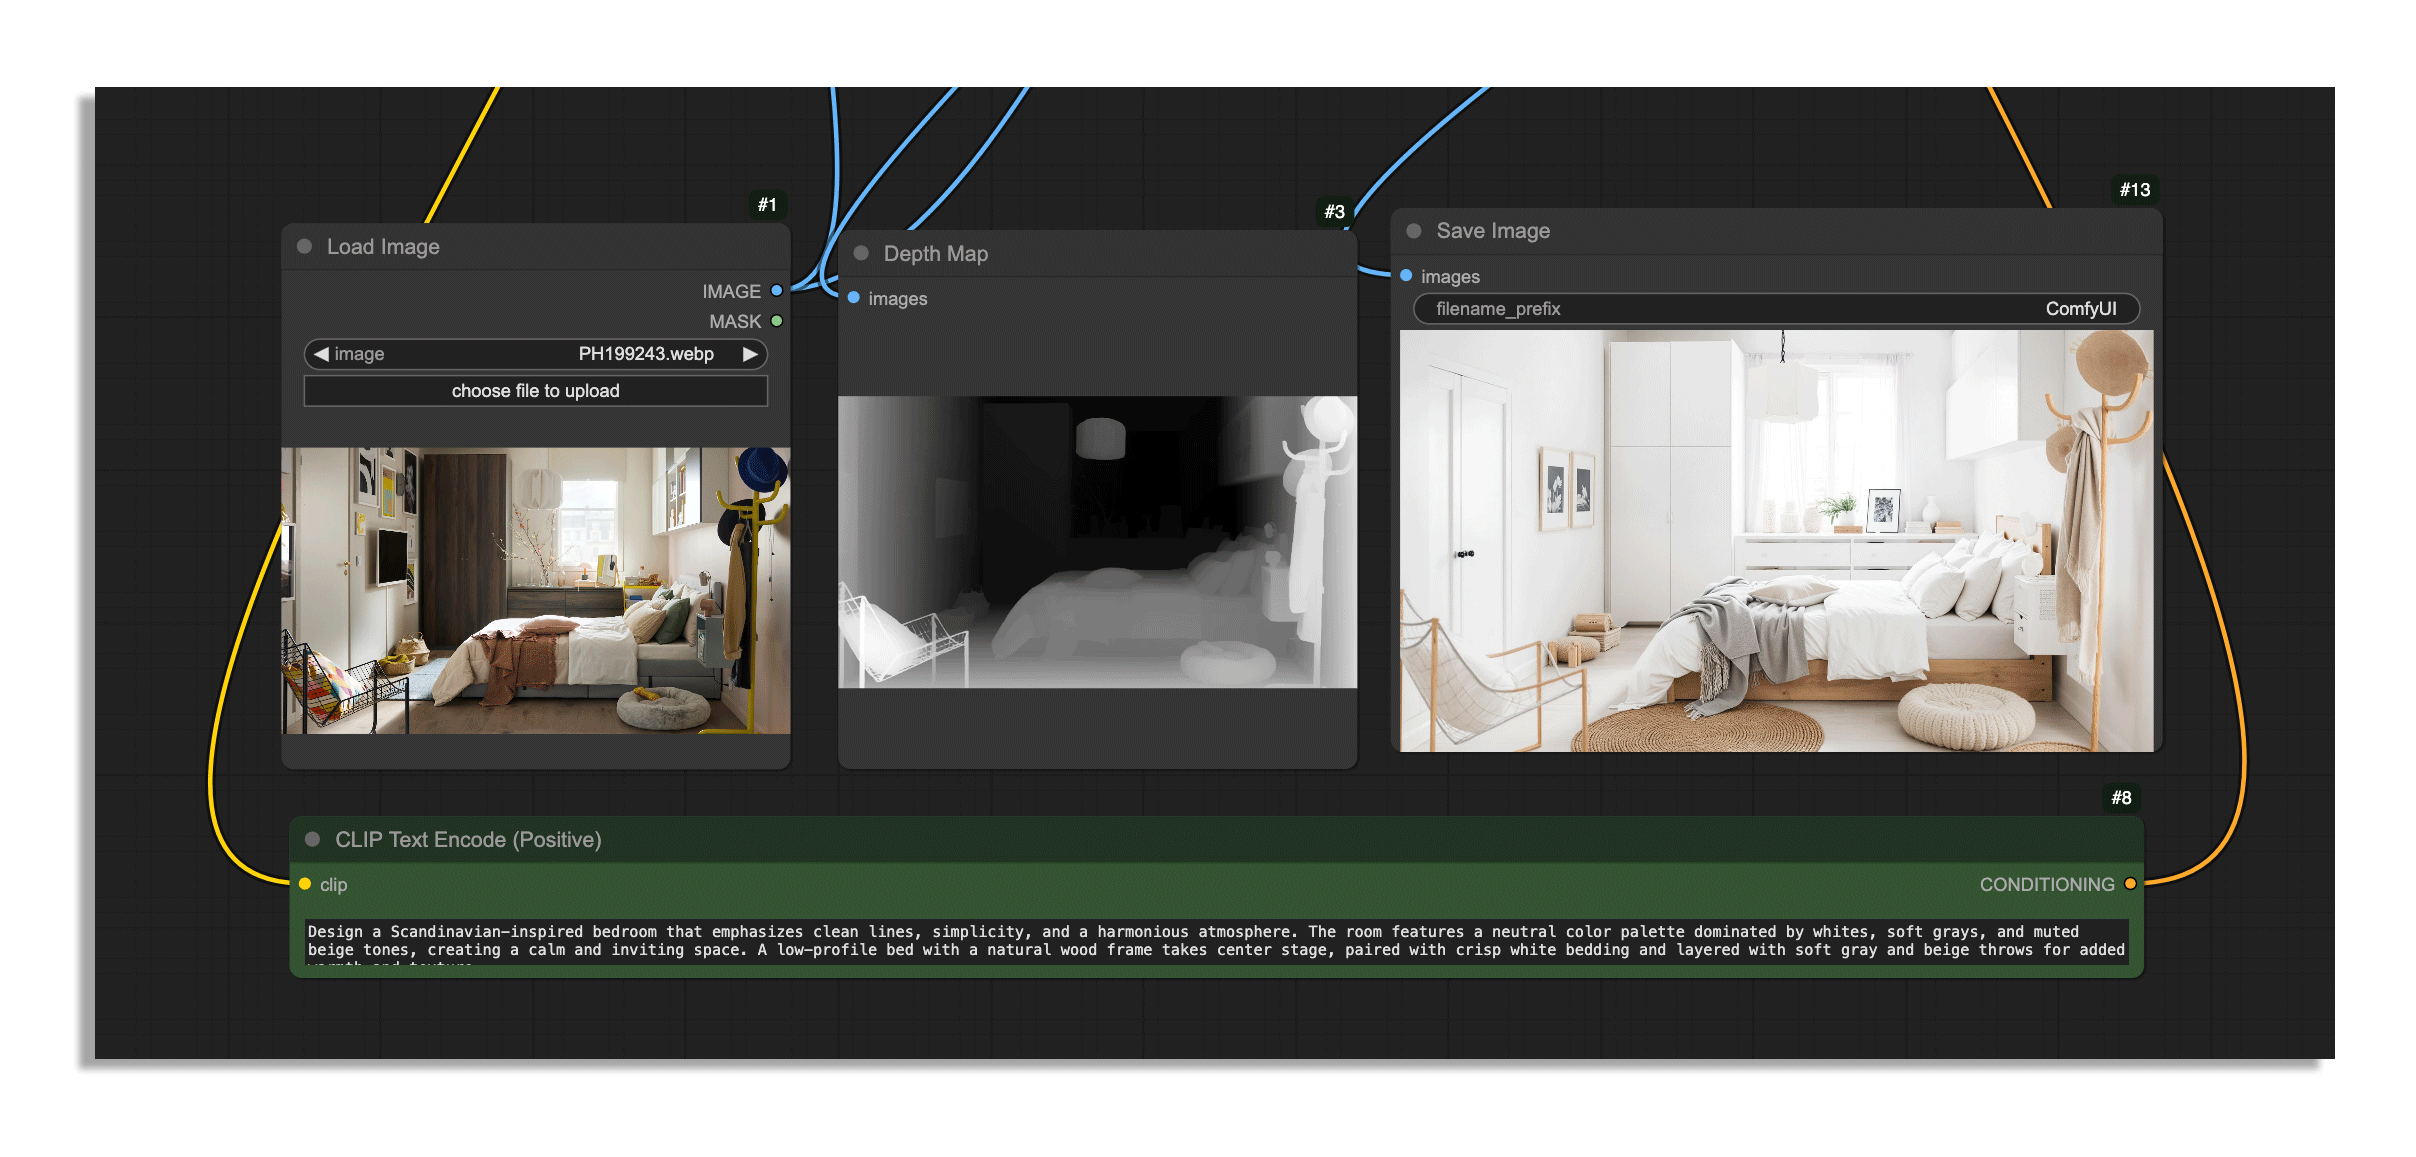Click the filename_prefix ComfyUI field
Image resolution: width=2416 pixels, height=1157 pixels.
1775,309
